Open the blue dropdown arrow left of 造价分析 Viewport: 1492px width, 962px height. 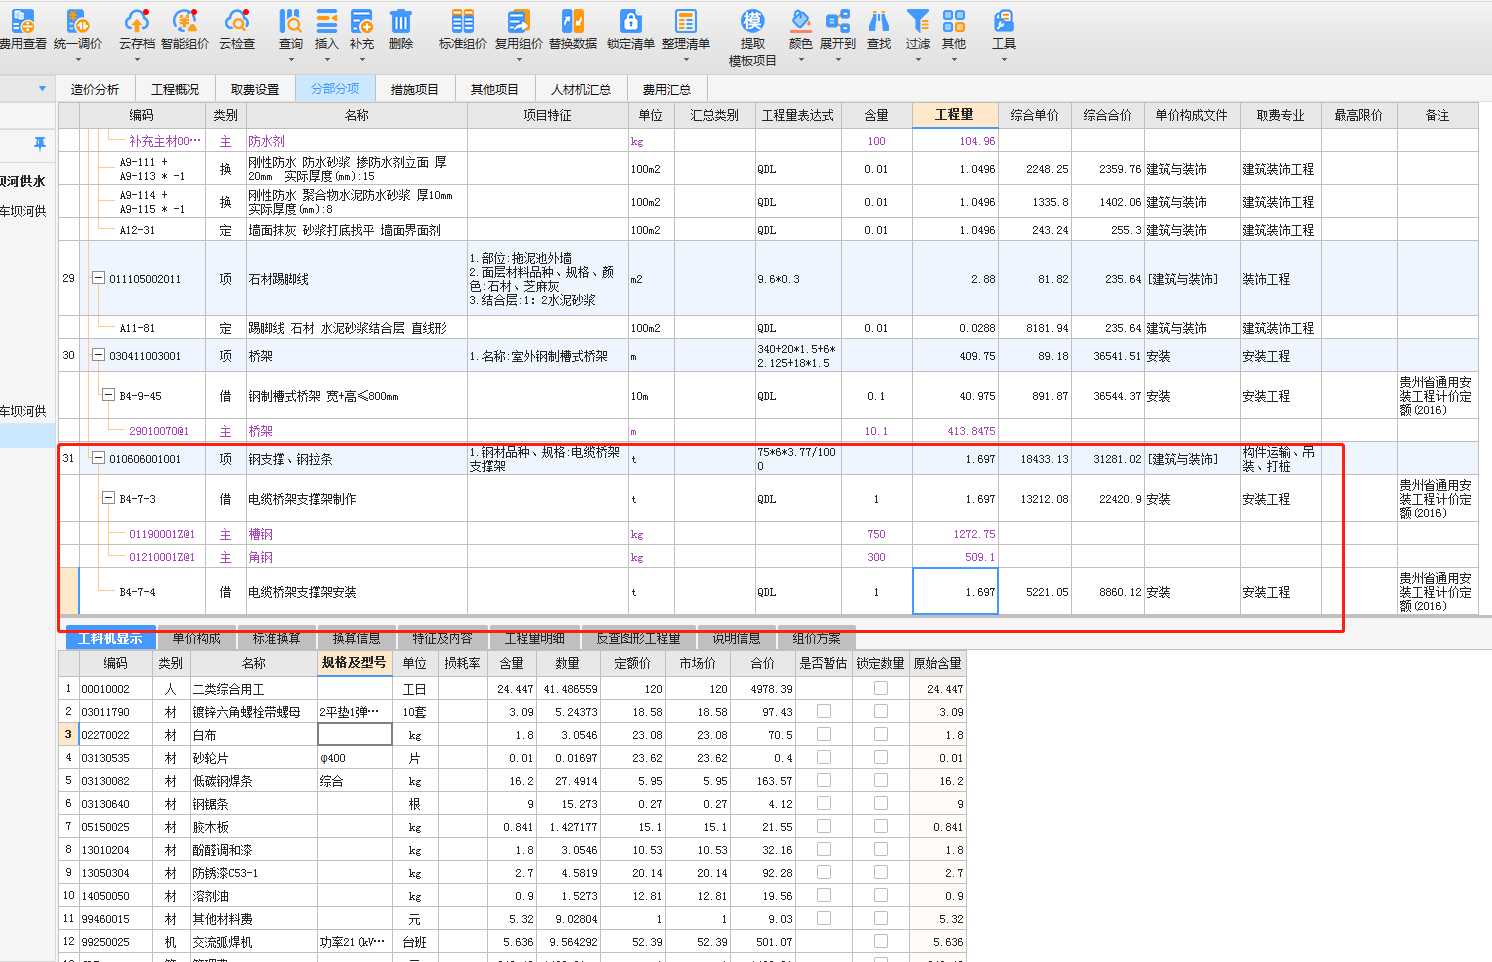point(42,88)
